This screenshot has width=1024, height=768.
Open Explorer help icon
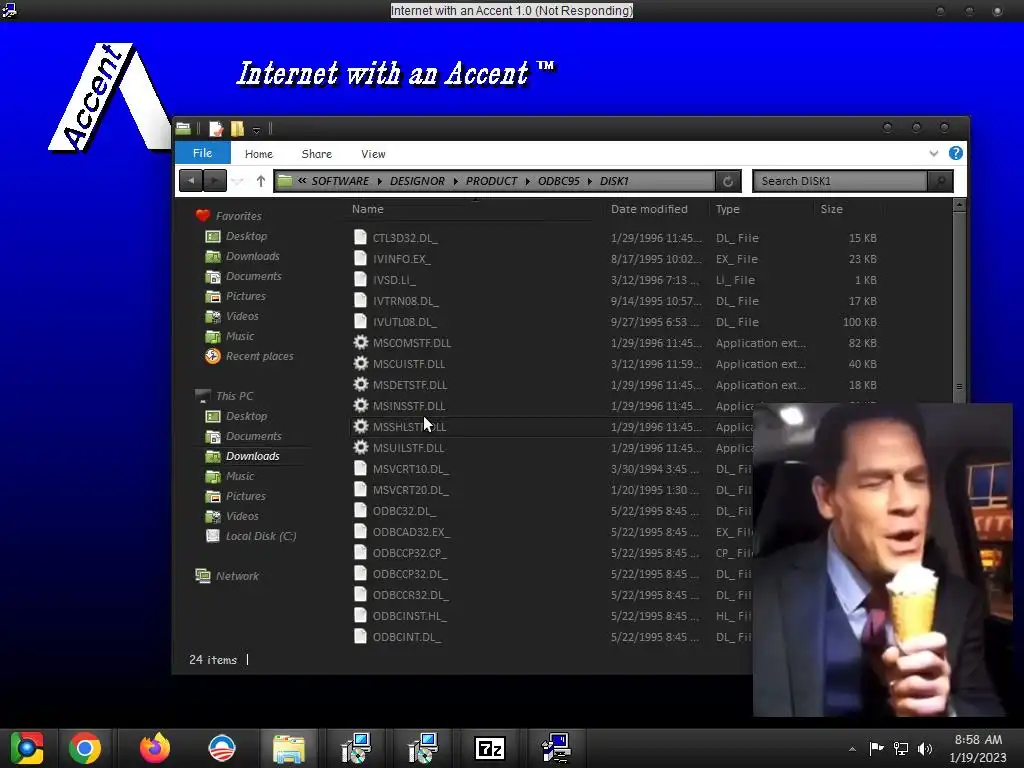tap(955, 153)
